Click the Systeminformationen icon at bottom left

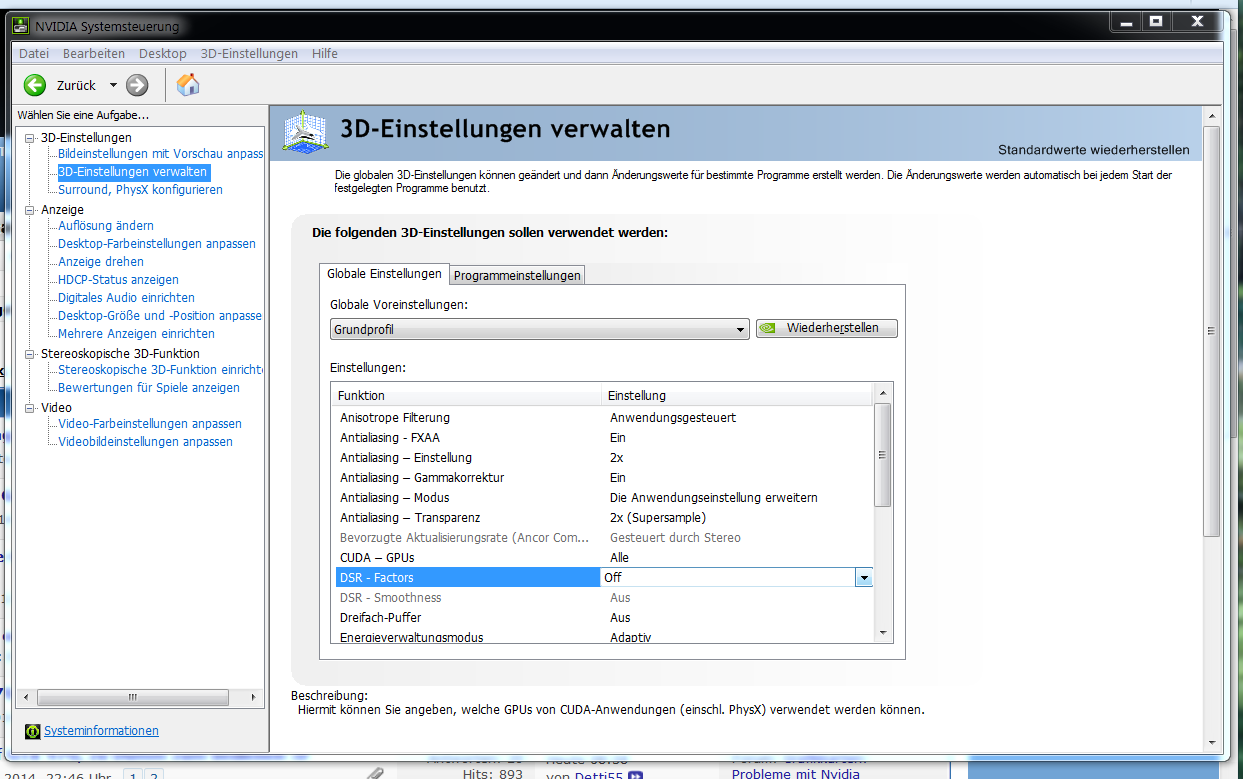pos(32,731)
